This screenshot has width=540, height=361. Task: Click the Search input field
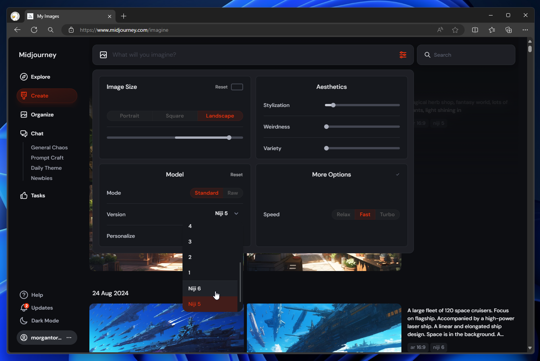click(x=466, y=55)
